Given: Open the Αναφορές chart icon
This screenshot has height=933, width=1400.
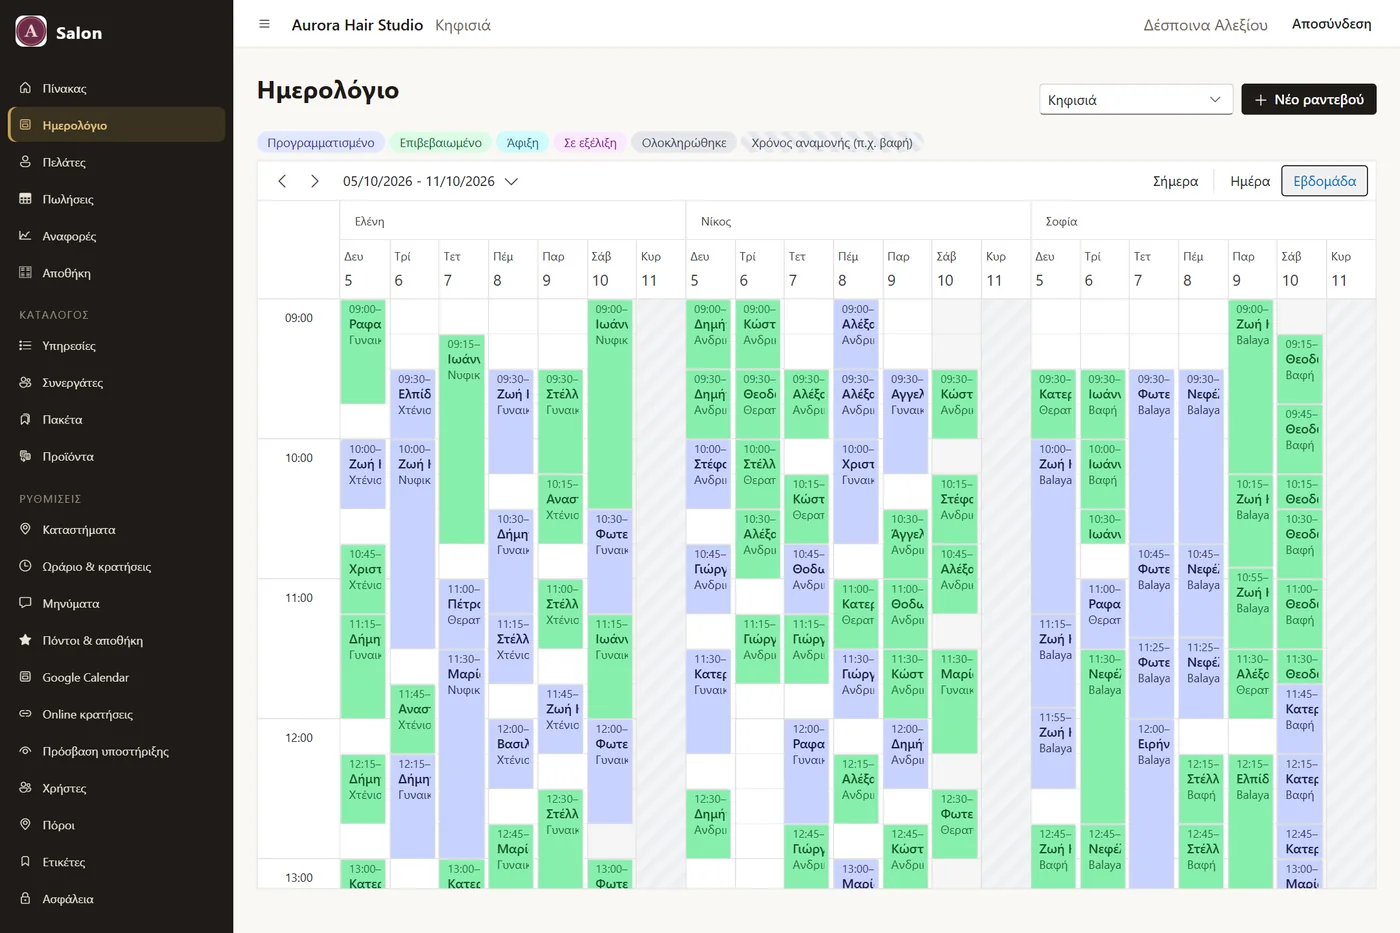Looking at the screenshot, I should point(25,236).
